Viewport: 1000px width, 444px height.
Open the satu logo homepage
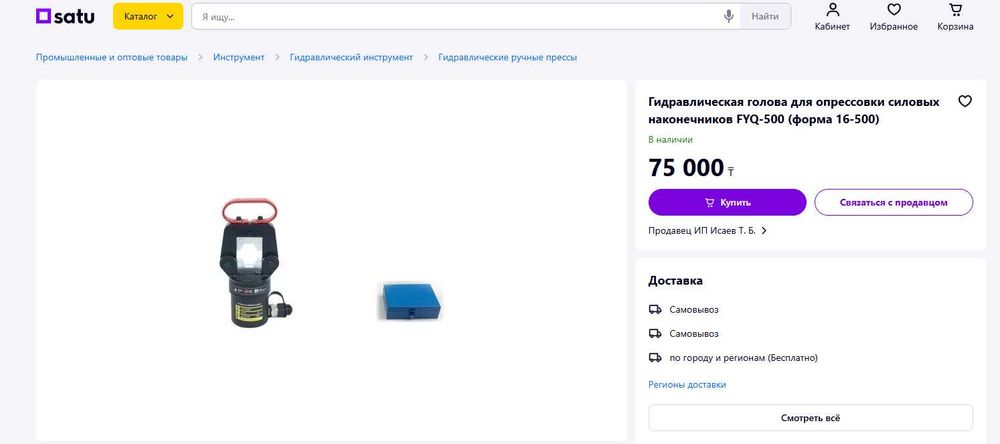coord(65,17)
